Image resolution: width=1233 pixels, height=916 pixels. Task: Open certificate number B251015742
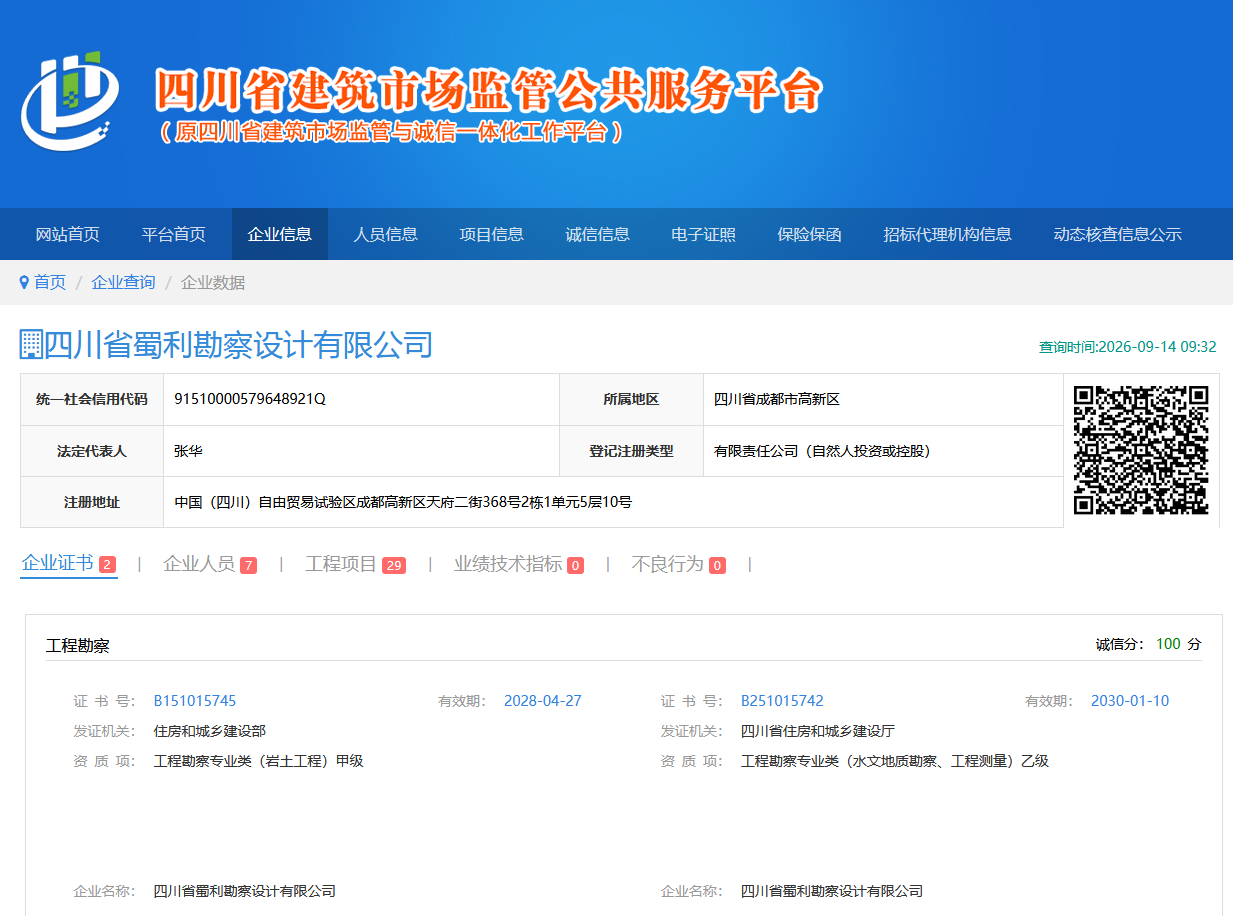pyautogui.click(x=782, y=701)
